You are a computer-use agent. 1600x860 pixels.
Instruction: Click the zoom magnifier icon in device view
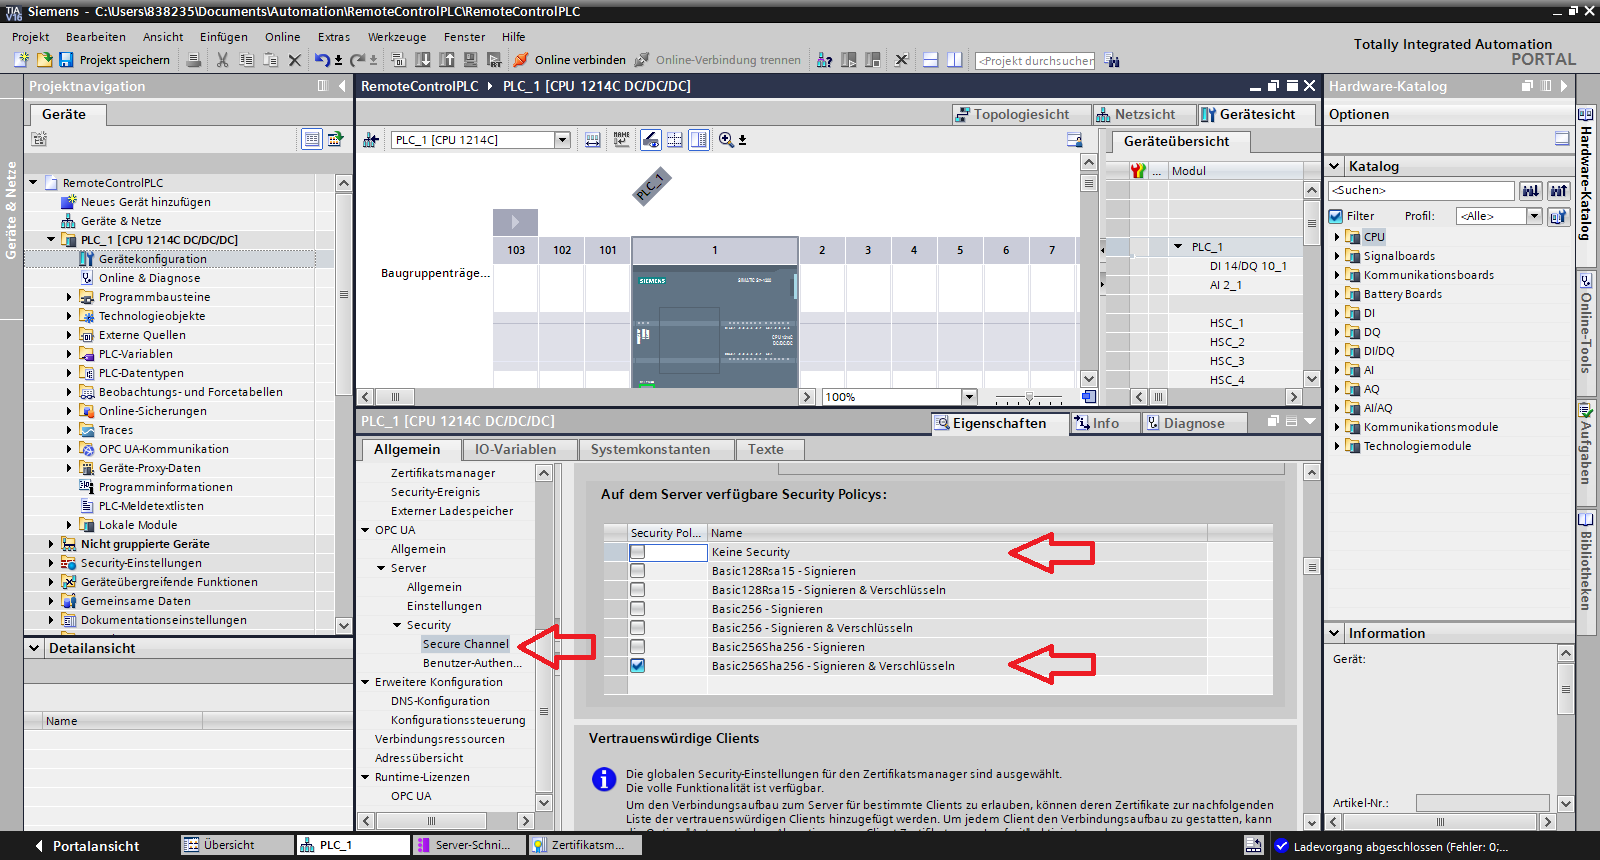(726, 140)
